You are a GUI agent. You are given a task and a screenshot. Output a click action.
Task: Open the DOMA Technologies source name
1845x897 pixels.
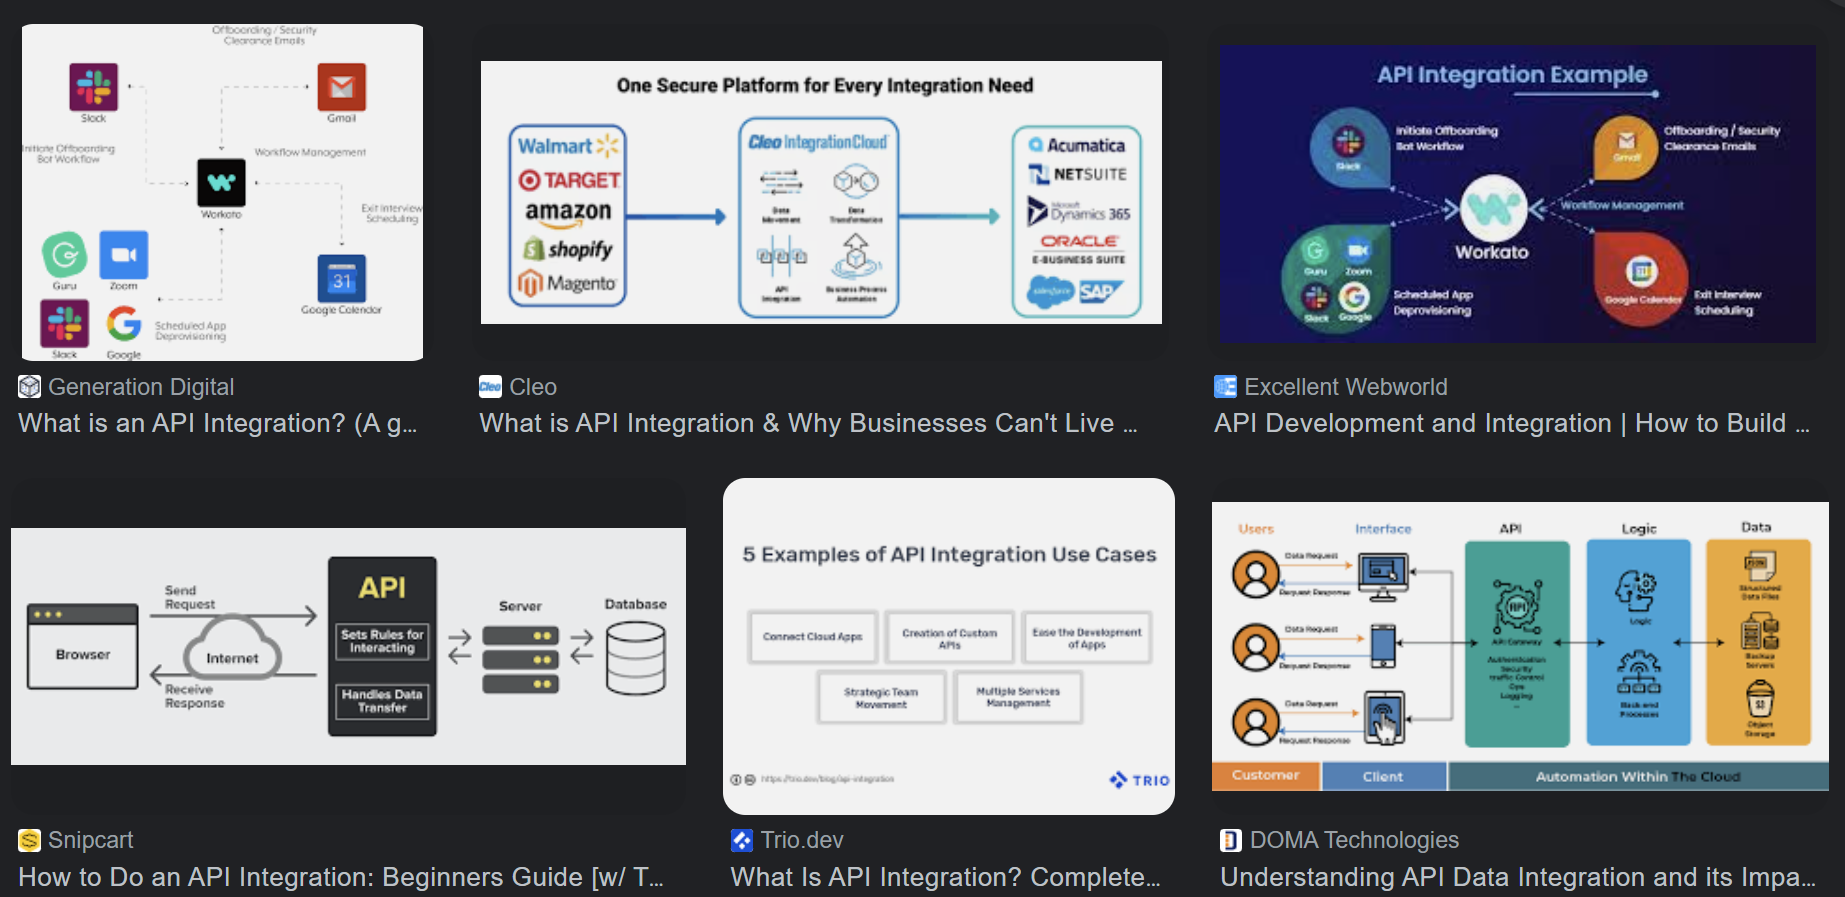[x=1354, y=840]
